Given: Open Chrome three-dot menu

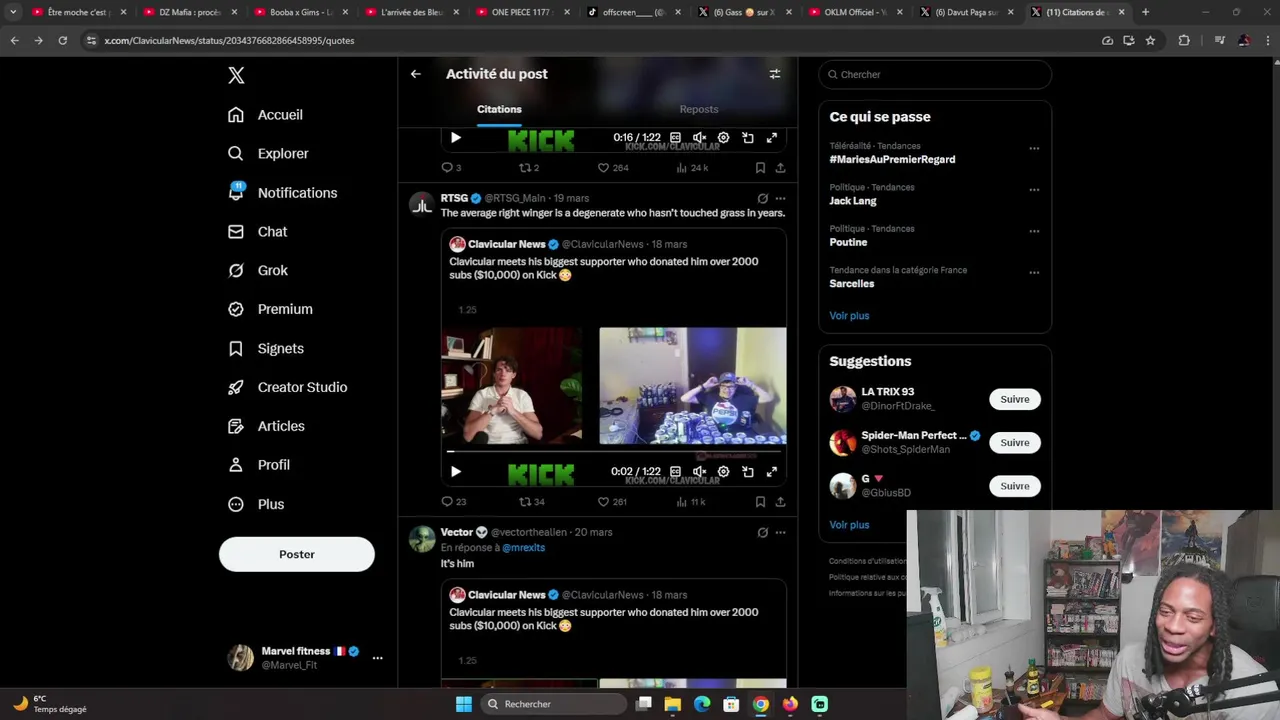Looking at the screenshot, I should (x=1266, y=40).
